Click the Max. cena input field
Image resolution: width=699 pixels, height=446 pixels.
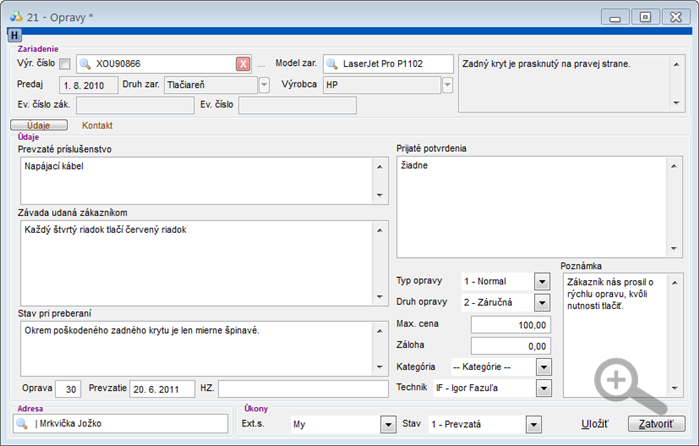pos(510,324)
